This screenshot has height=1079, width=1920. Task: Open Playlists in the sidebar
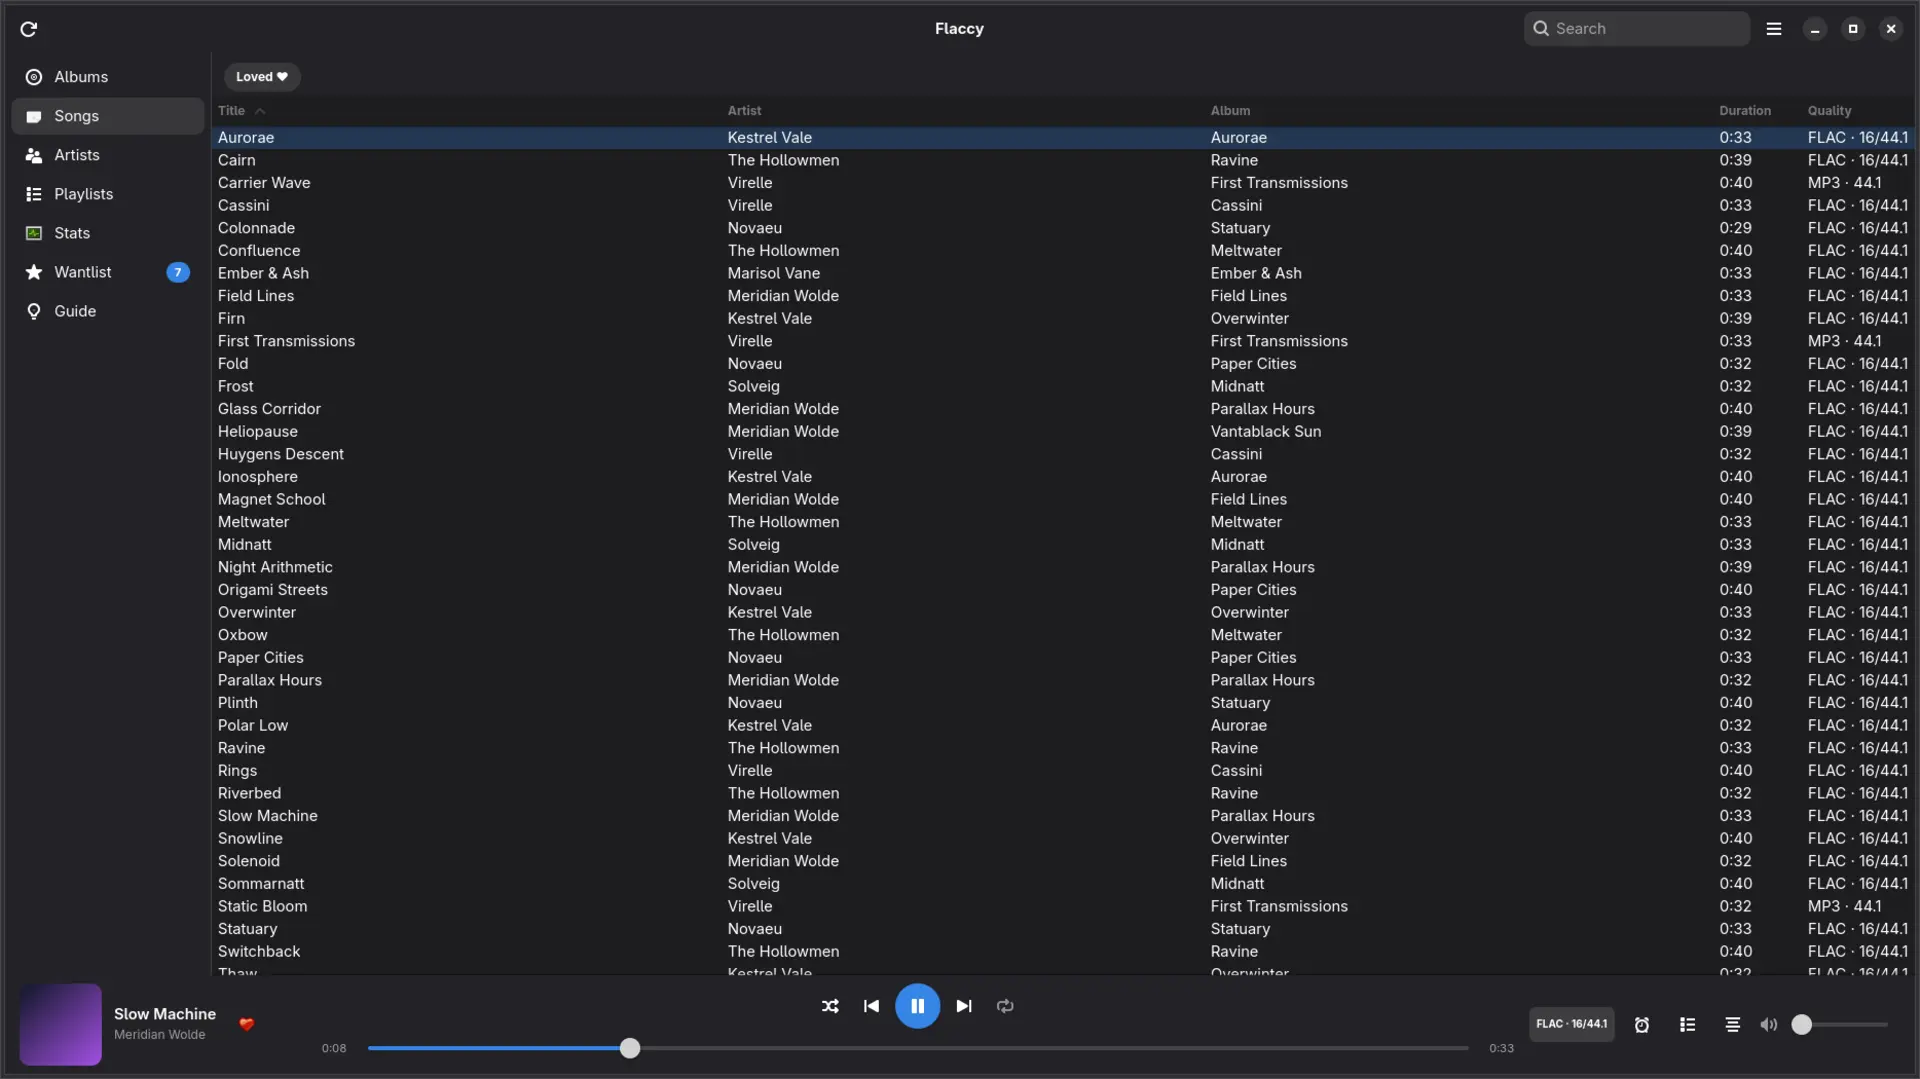[108, 194]
